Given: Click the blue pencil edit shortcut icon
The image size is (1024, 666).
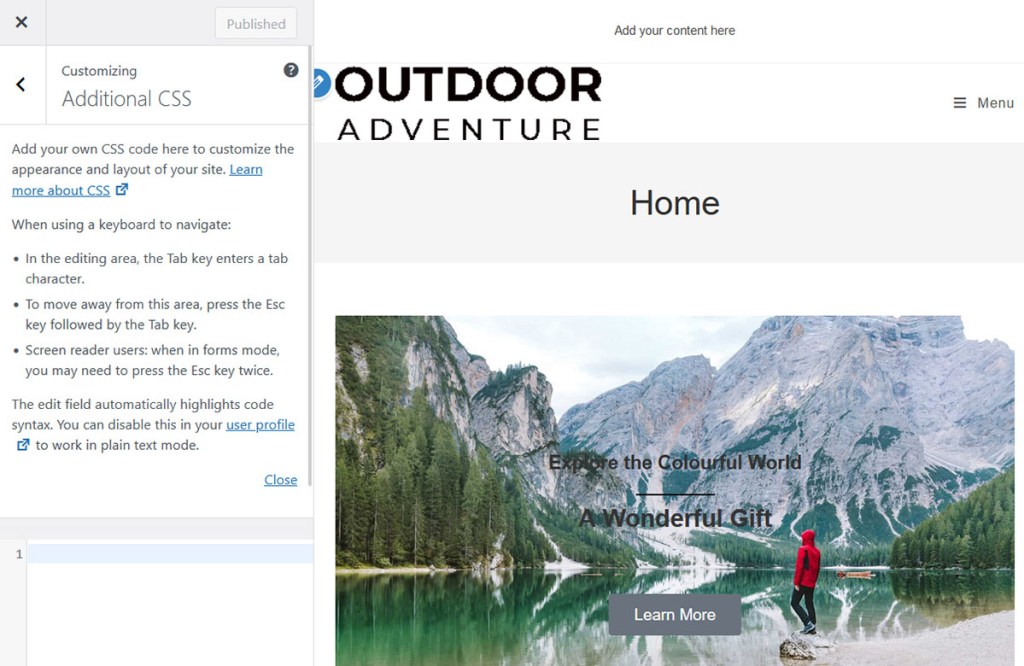Looking at the screenshot, I should click(320, 84).
